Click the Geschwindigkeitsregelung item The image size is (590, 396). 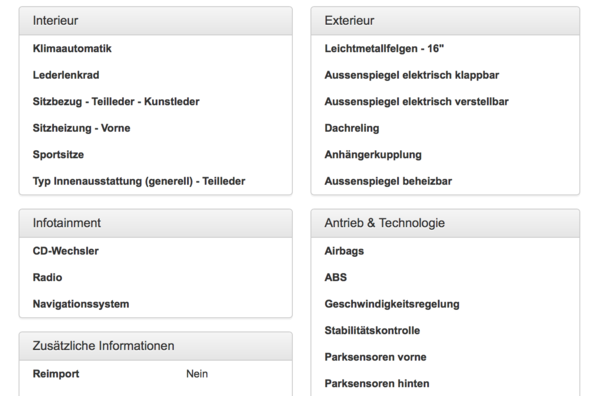392,304
